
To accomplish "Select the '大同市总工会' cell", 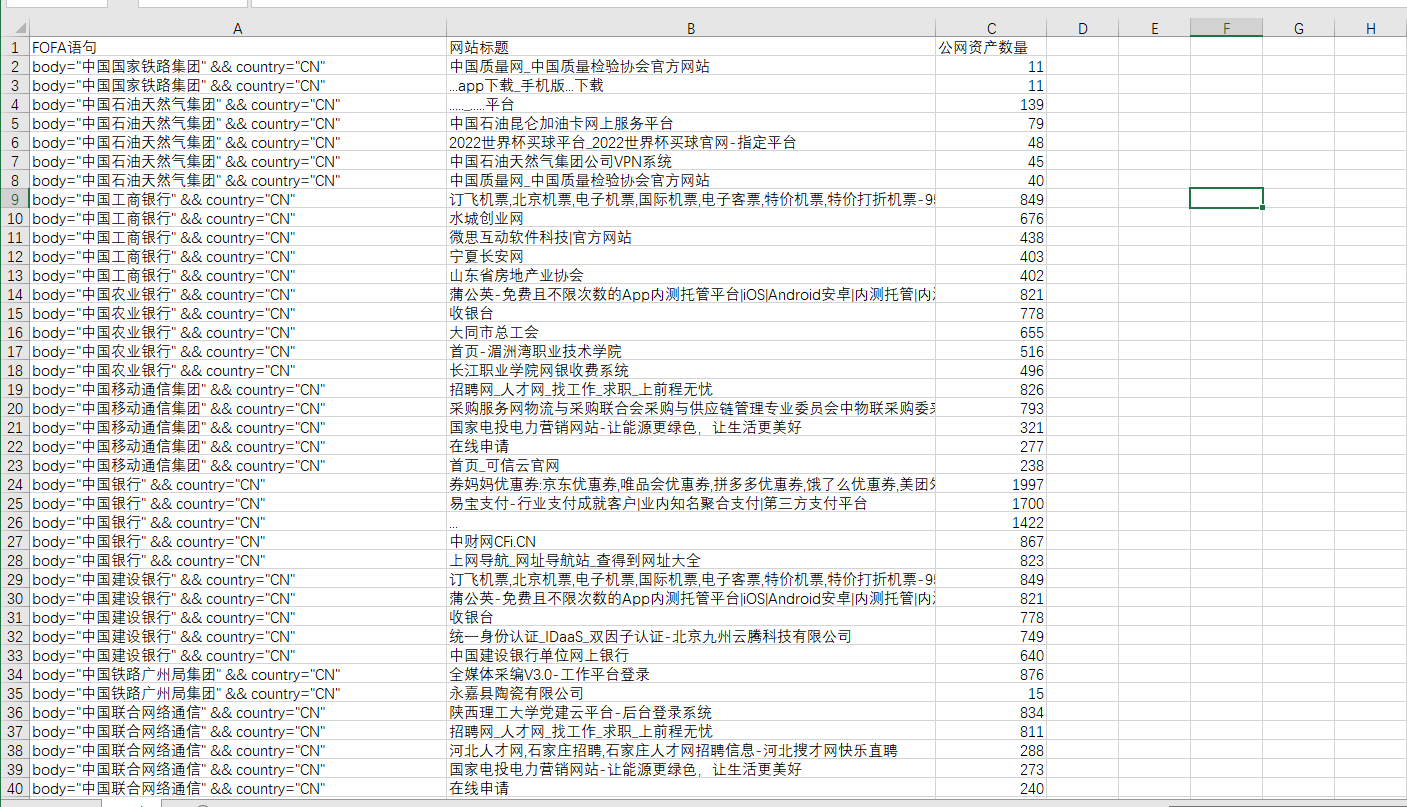I will (691, 332).
